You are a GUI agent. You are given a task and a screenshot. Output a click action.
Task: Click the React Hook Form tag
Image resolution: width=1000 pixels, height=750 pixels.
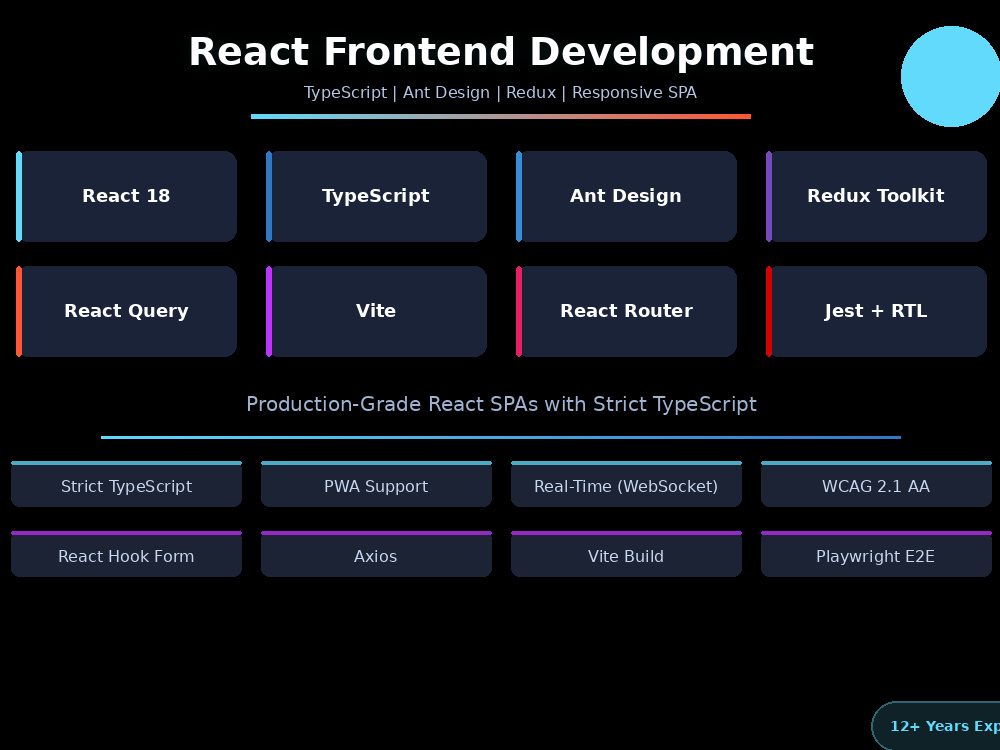point(126,554)
